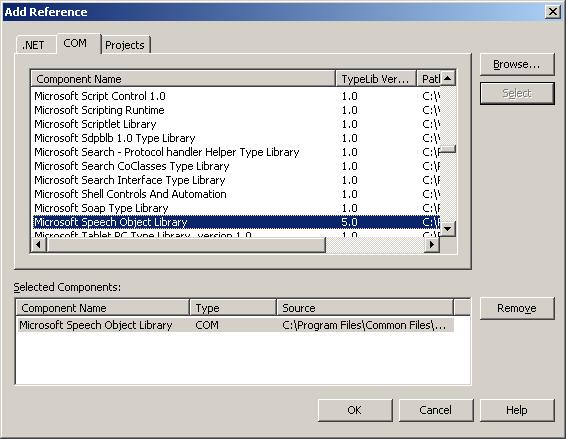Select Microsoft Scriptlet Library
Viewport: 566px width, 439px height.
coord(236,124)
